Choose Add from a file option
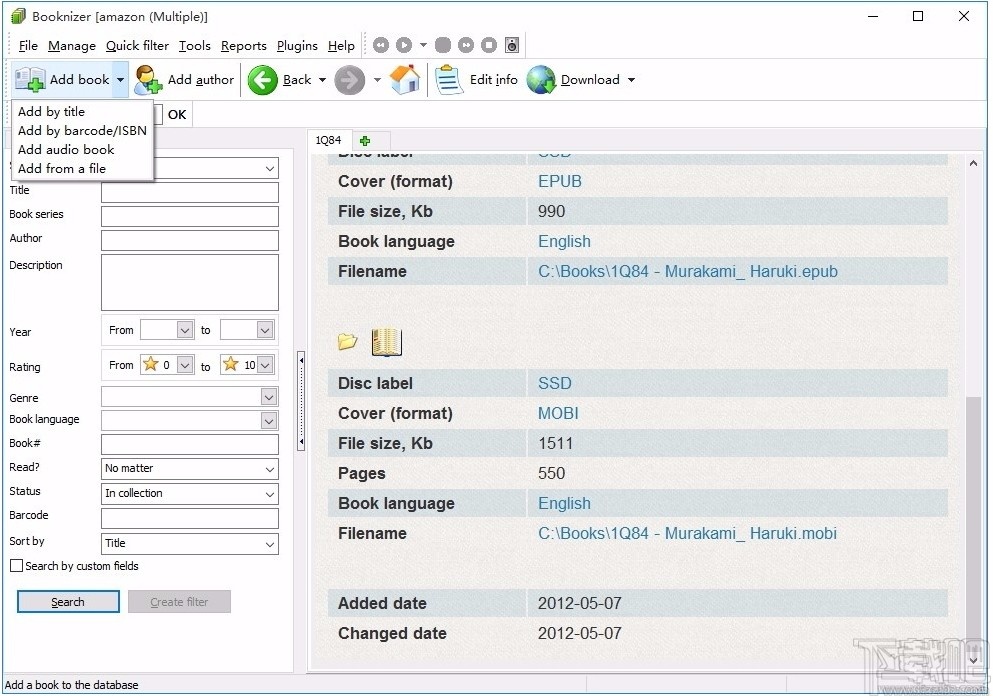This screenshot has height=696, width=993. 62,169
